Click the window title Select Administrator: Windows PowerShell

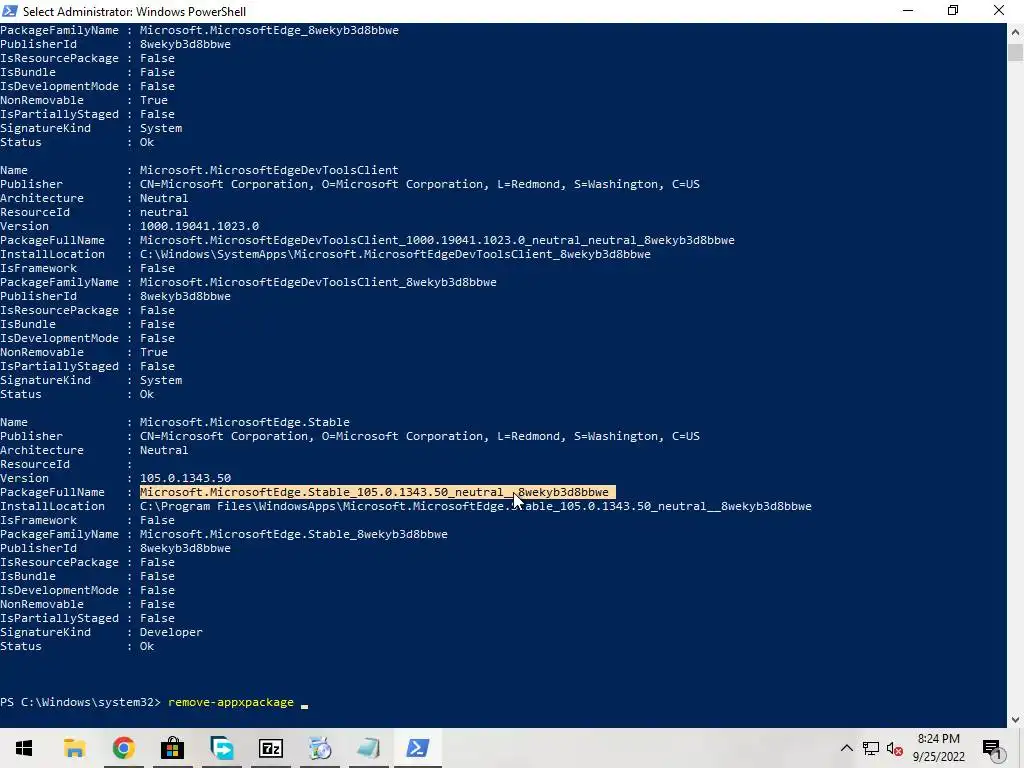[x=135, y=12]
